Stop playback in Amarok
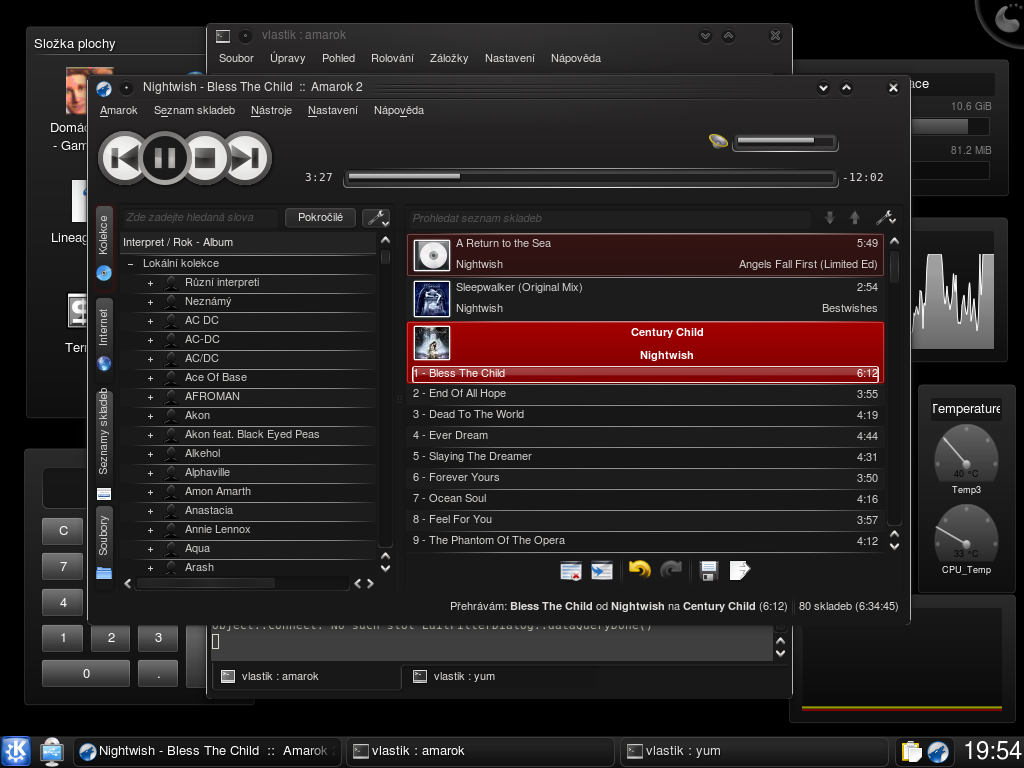The height and width of the screenshot is (768, 1024). (x=205, y=158)
